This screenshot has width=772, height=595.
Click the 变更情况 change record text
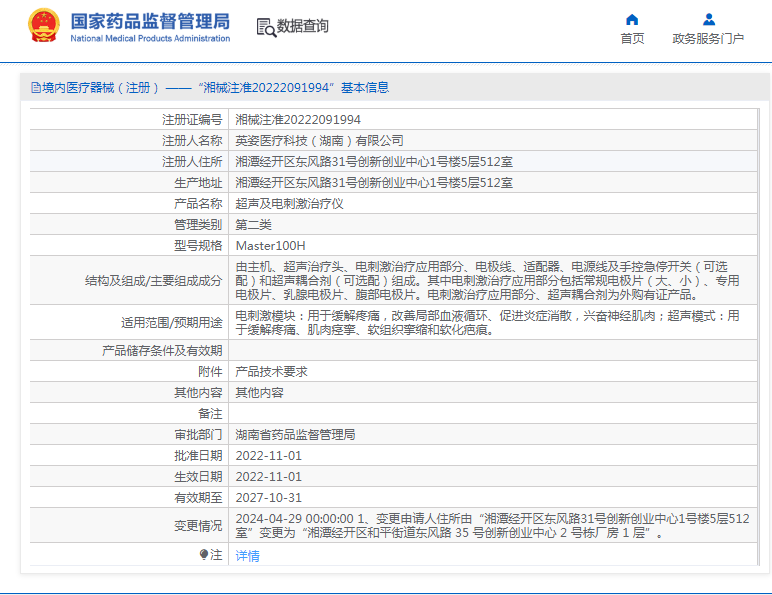(492, 526)
